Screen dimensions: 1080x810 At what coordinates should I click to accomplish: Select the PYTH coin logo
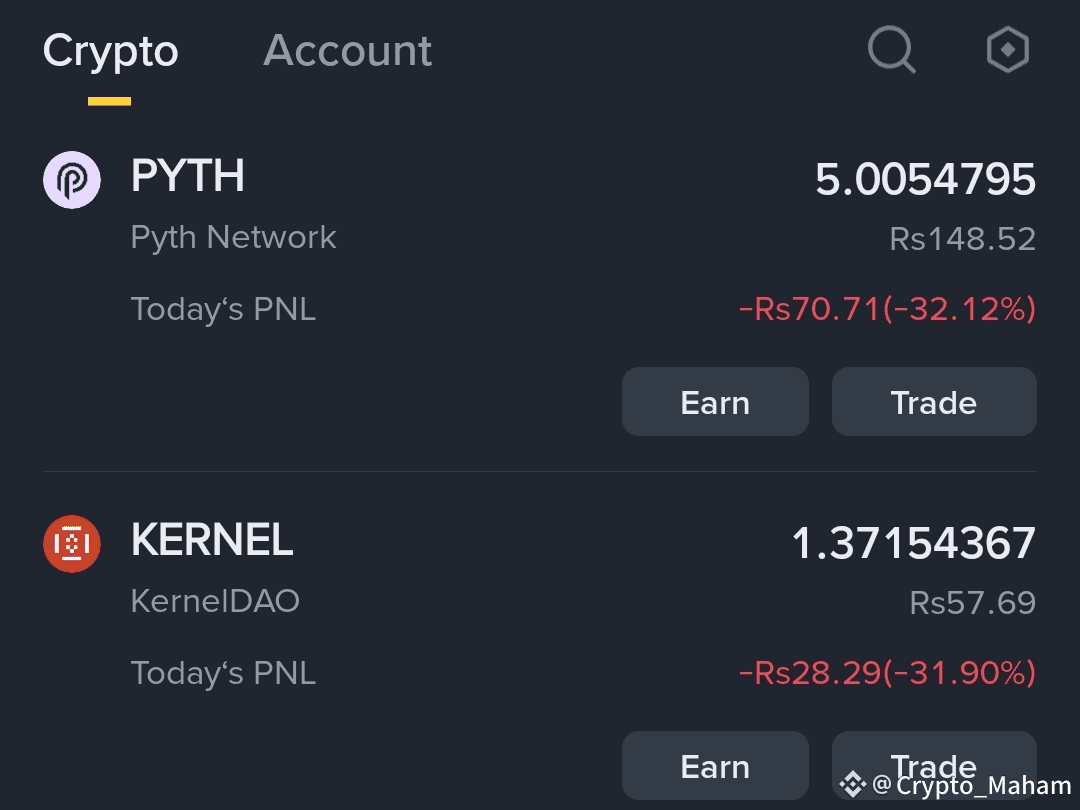coord(72,180)
